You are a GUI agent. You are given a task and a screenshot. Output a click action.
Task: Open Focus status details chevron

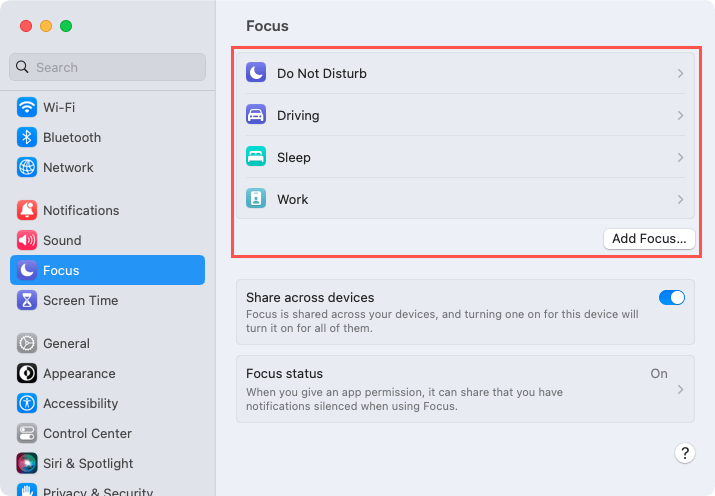pyautogui.click(x=680, y=389)
